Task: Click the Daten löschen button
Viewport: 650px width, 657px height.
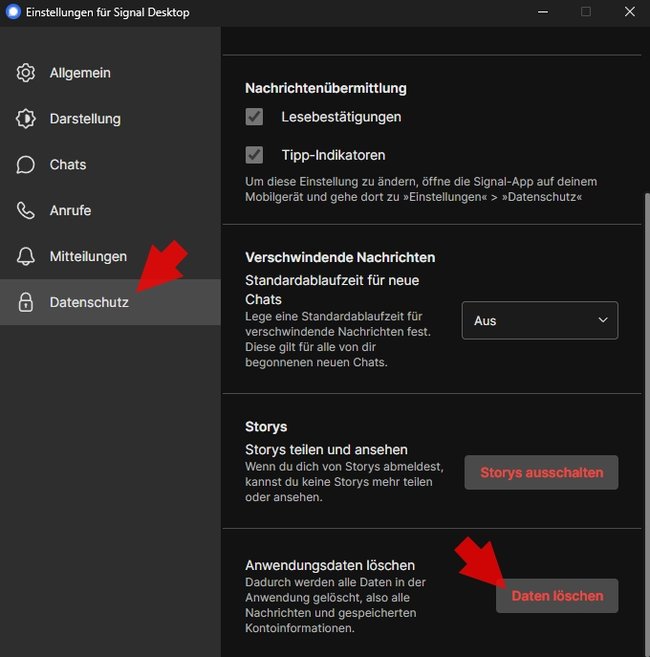Action: click(x=557, y=596)
